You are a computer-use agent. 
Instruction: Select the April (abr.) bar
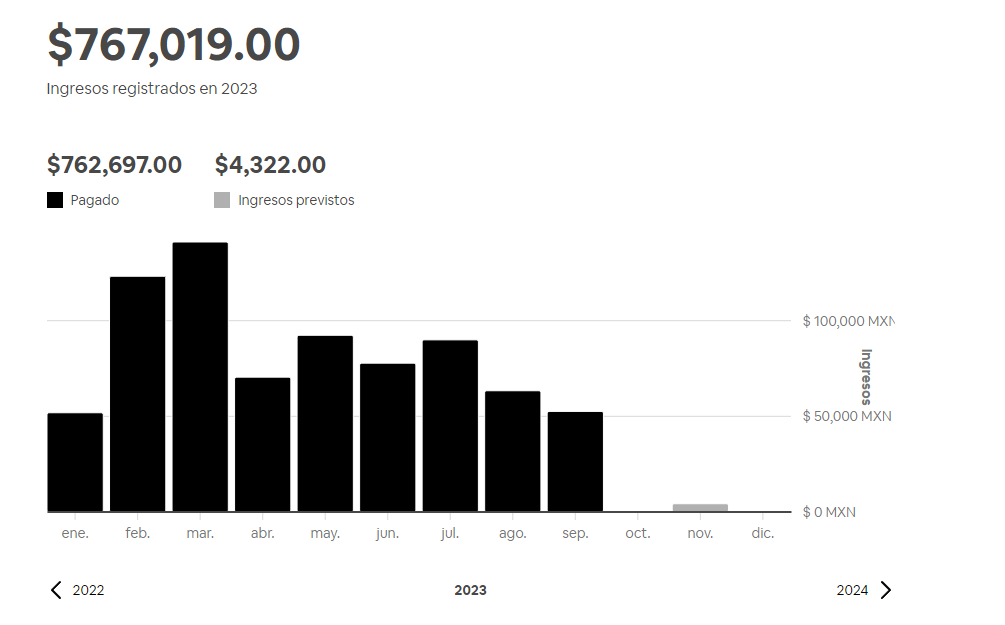click(x=263, y=444)
